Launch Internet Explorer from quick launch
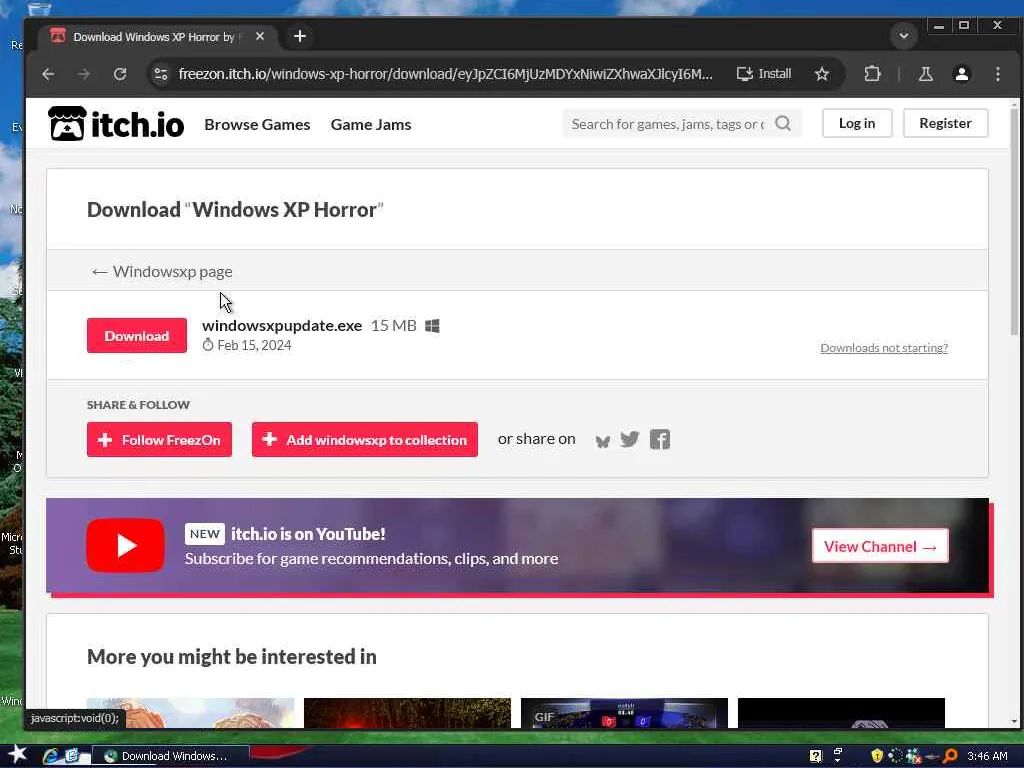1024x768 pixels. 50,756
